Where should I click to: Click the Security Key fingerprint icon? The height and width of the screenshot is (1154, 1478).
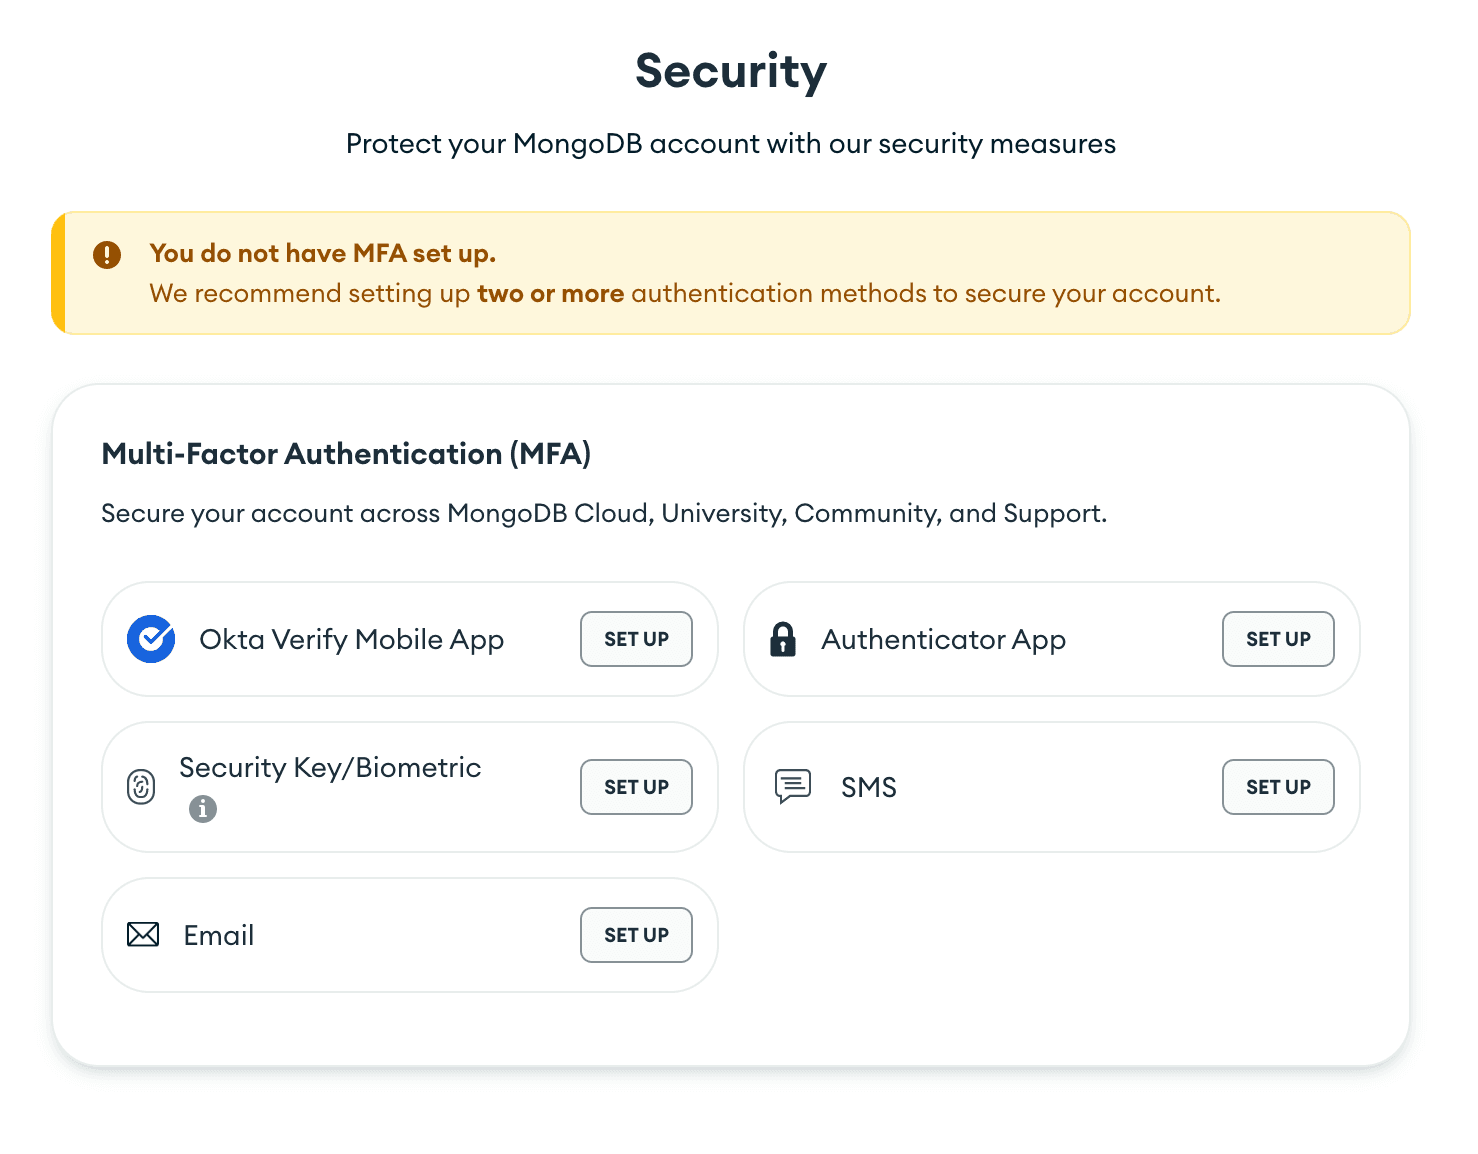pyautogui.click(x=141, y=787)
